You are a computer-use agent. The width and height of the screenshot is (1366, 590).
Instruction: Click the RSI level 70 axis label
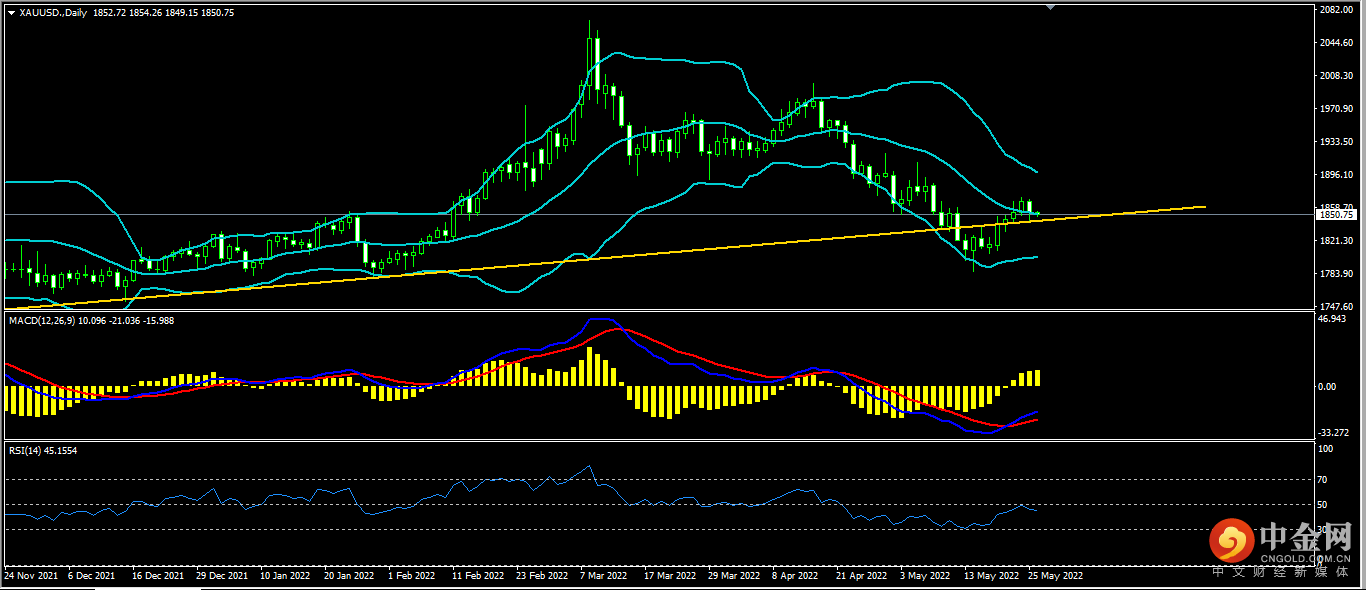pyautogui.click(x=1324, y=480)
